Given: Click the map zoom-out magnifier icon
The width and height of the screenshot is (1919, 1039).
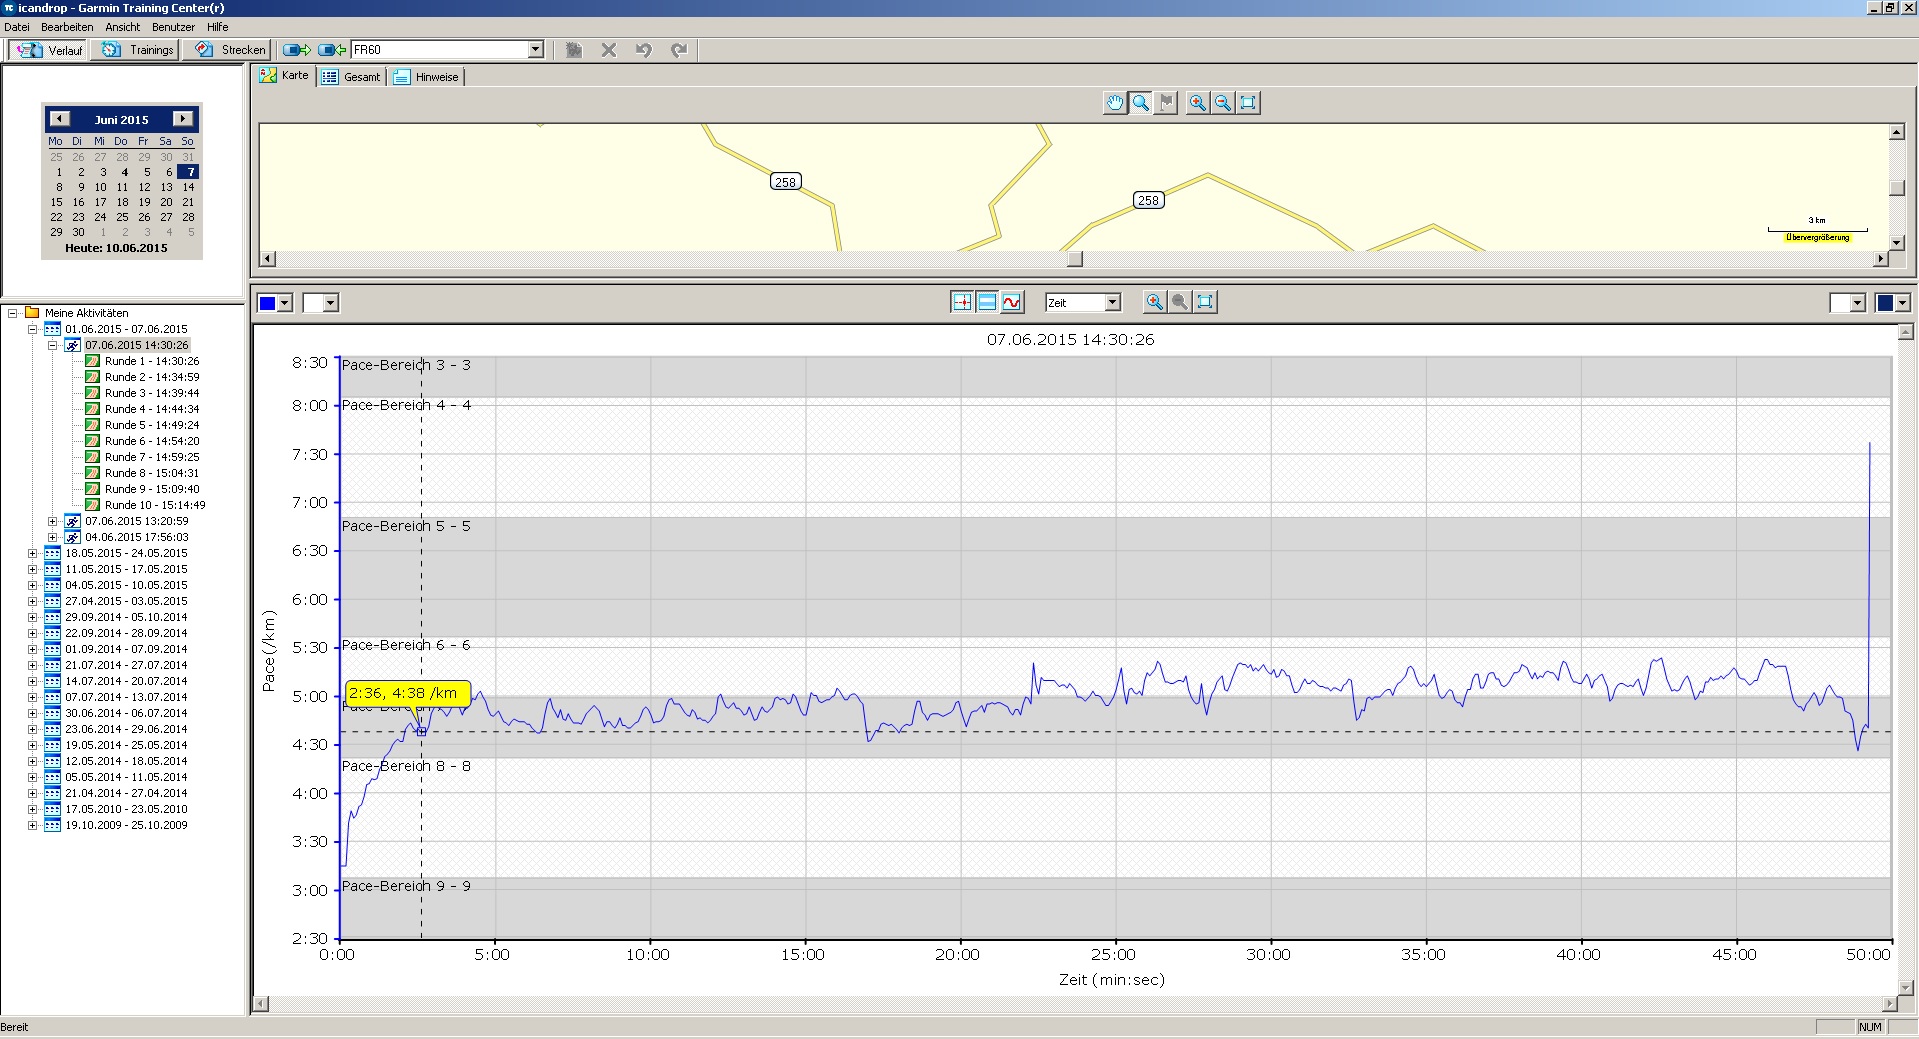Looking at the screenshot, I should [1222, 103].
